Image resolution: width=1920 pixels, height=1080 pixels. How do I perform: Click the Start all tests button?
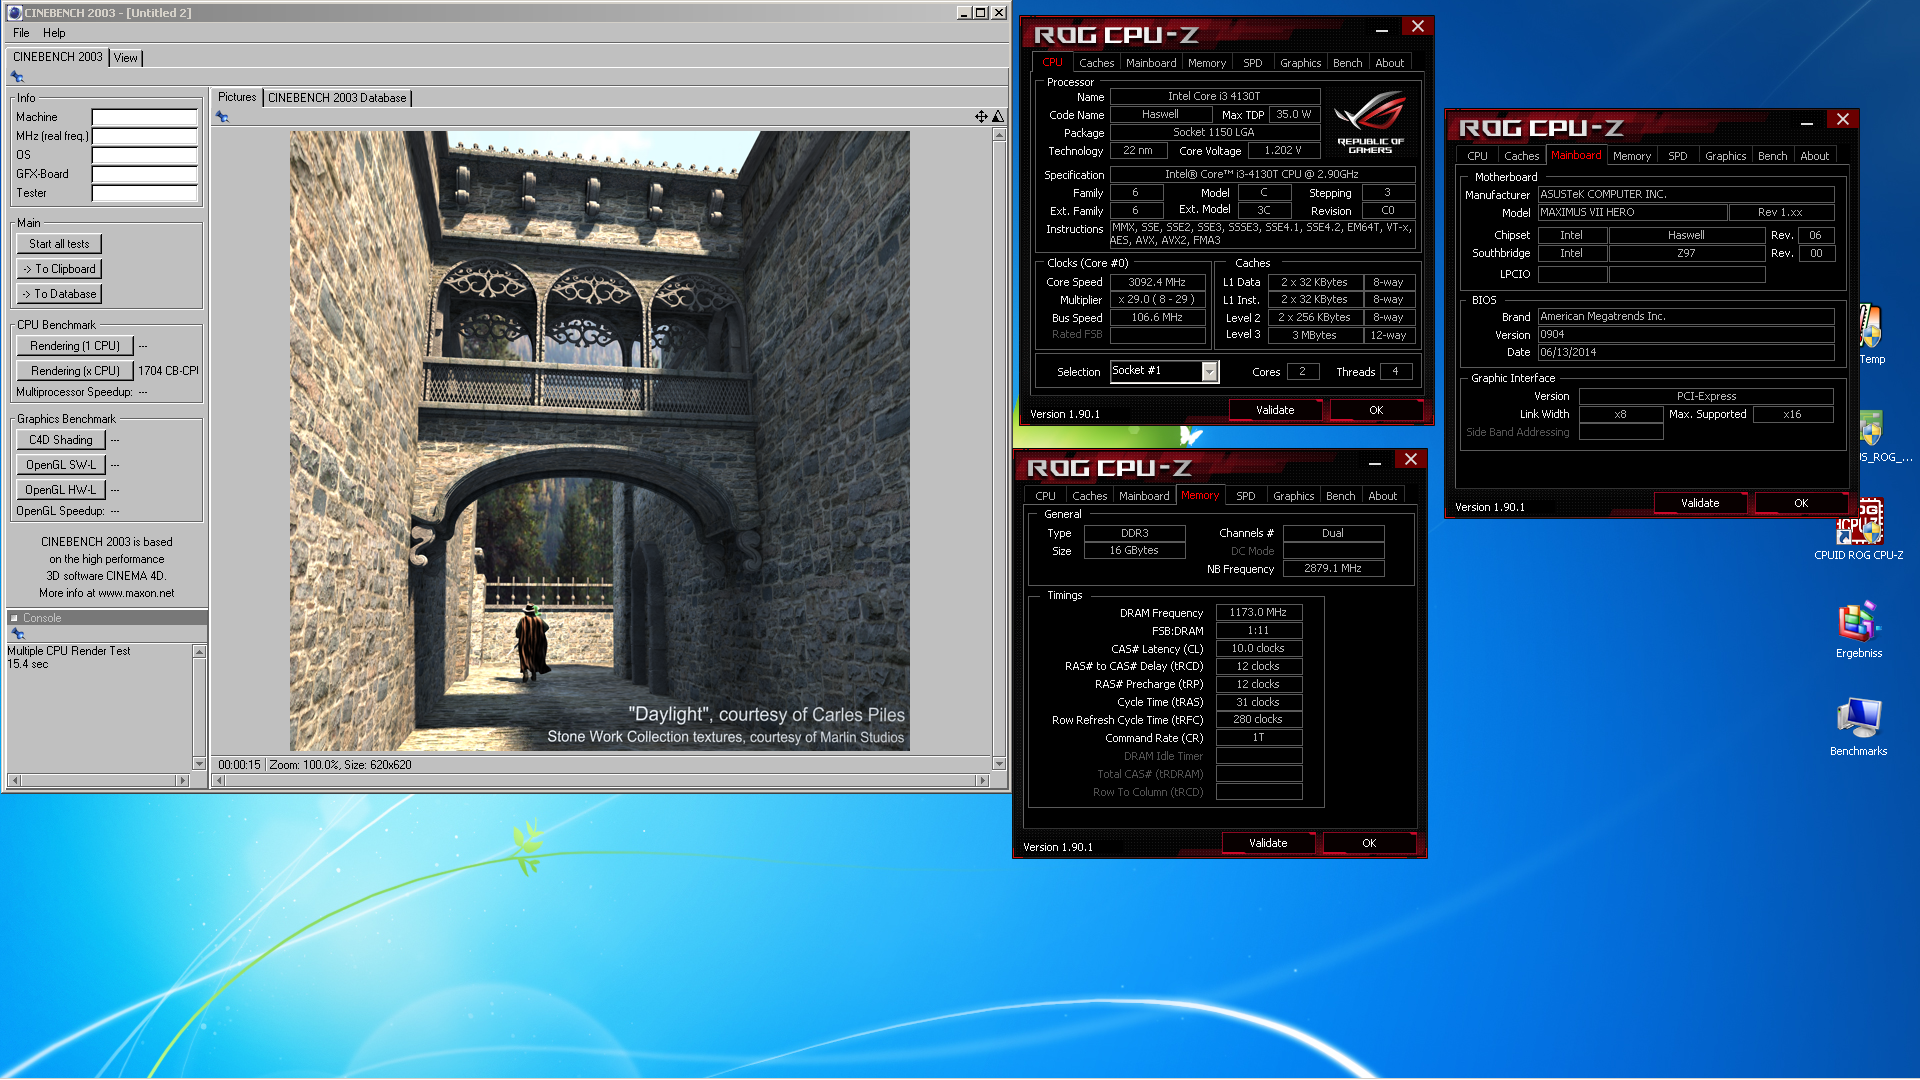tap(59, 244)
